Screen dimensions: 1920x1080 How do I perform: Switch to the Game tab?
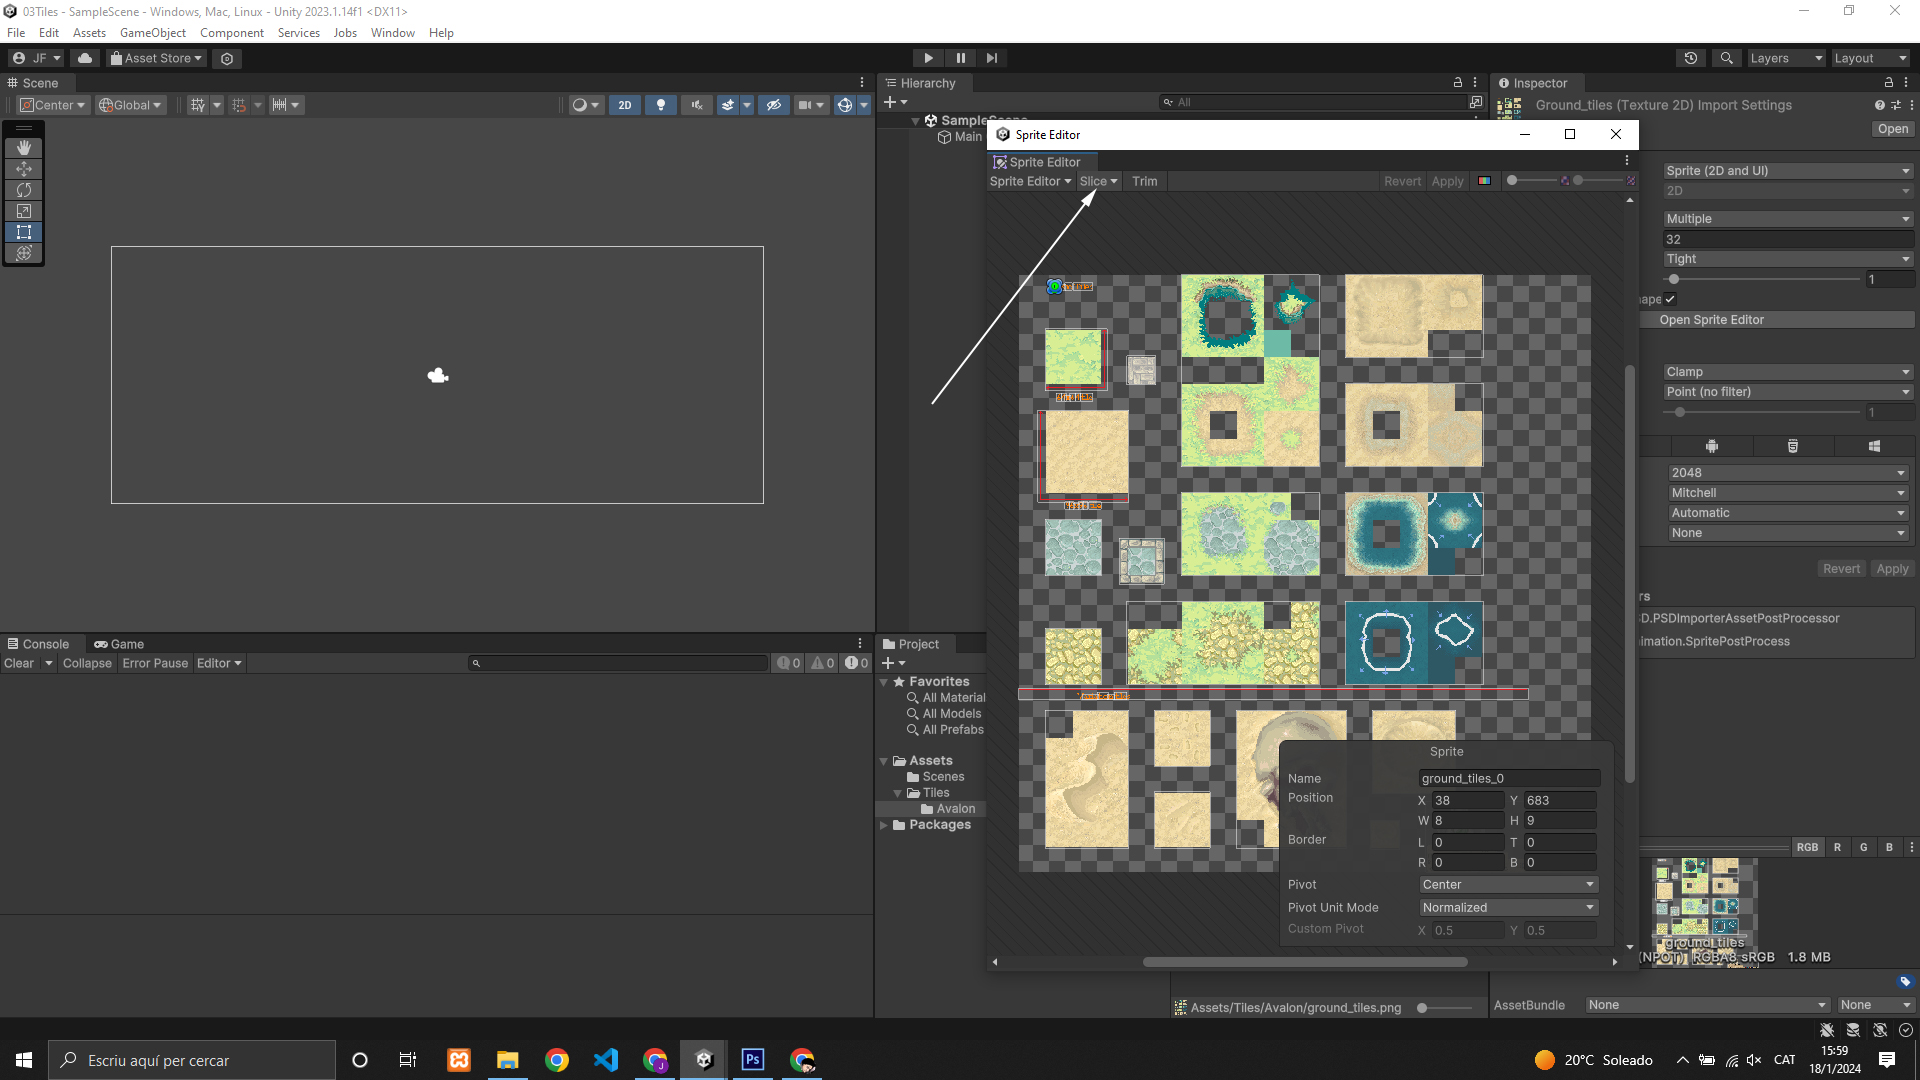(119, 644)
